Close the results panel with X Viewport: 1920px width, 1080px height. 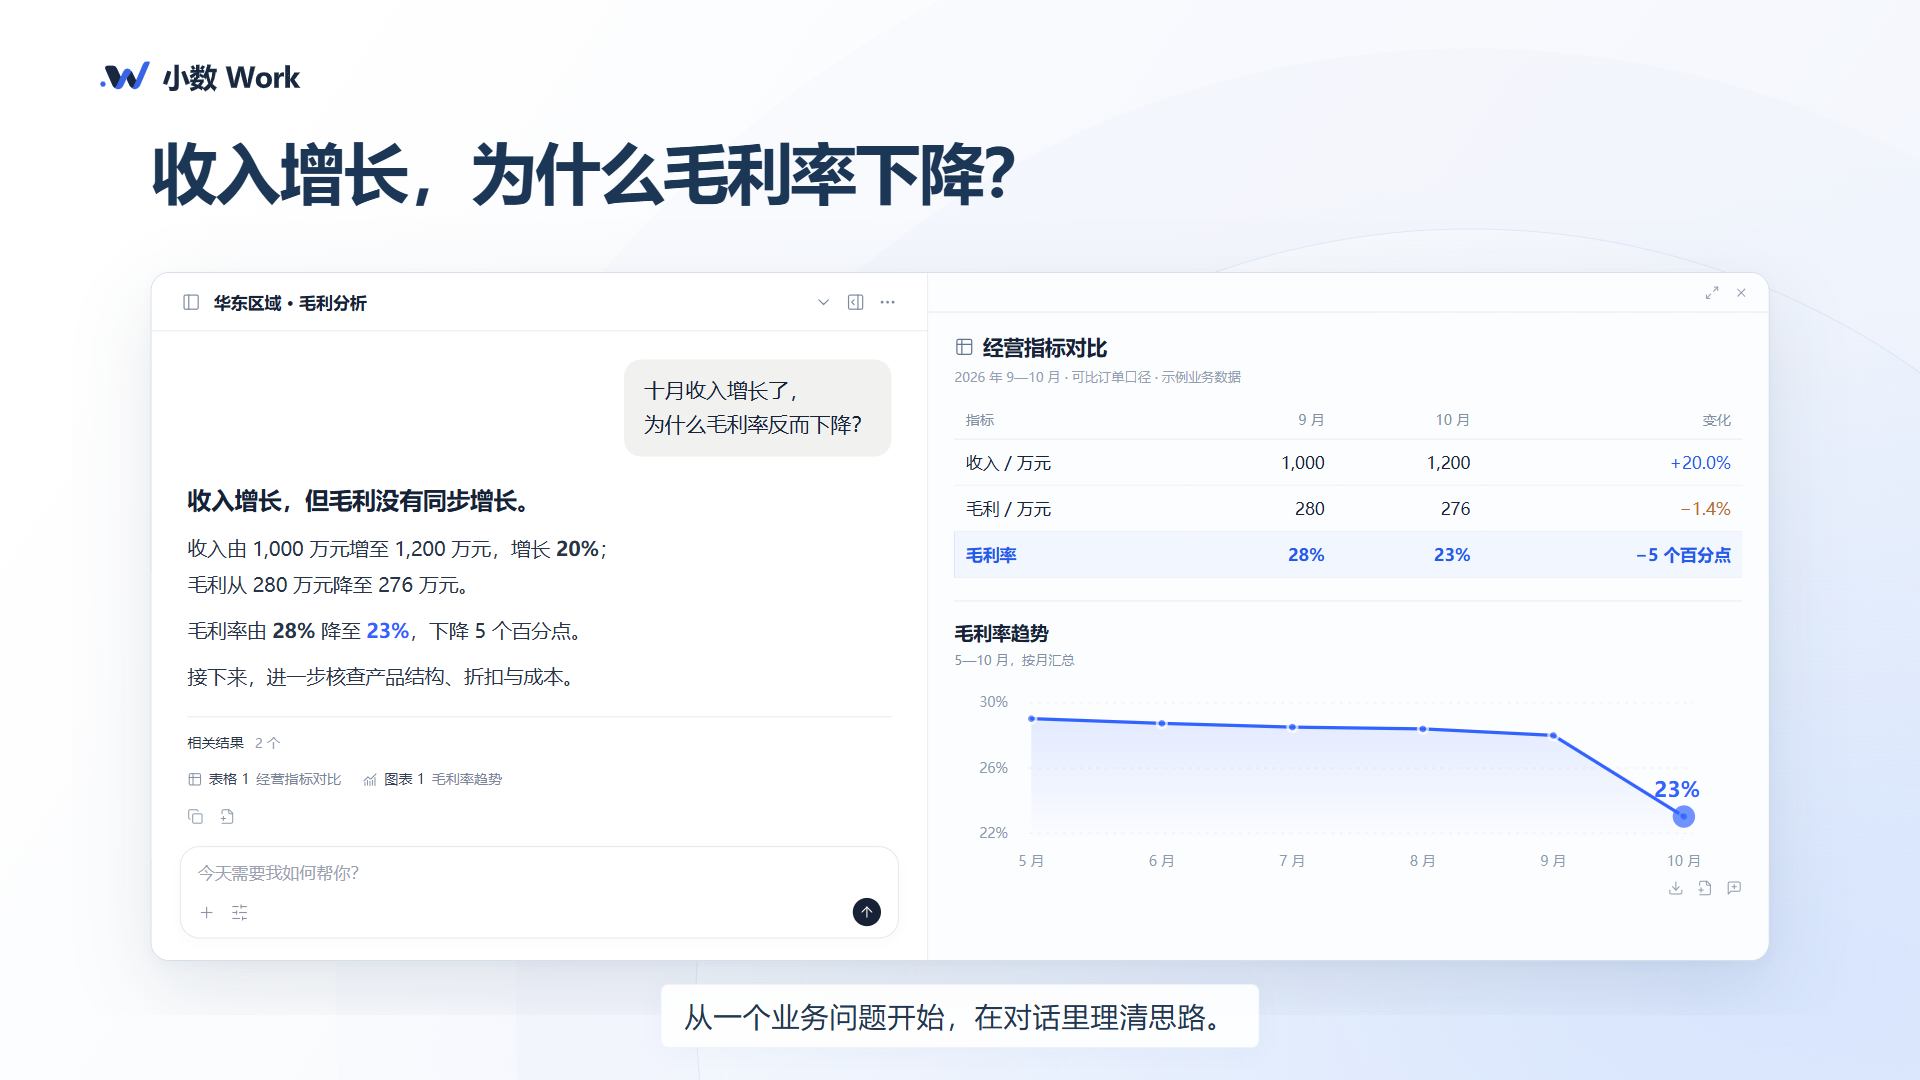click(1741, 293)
